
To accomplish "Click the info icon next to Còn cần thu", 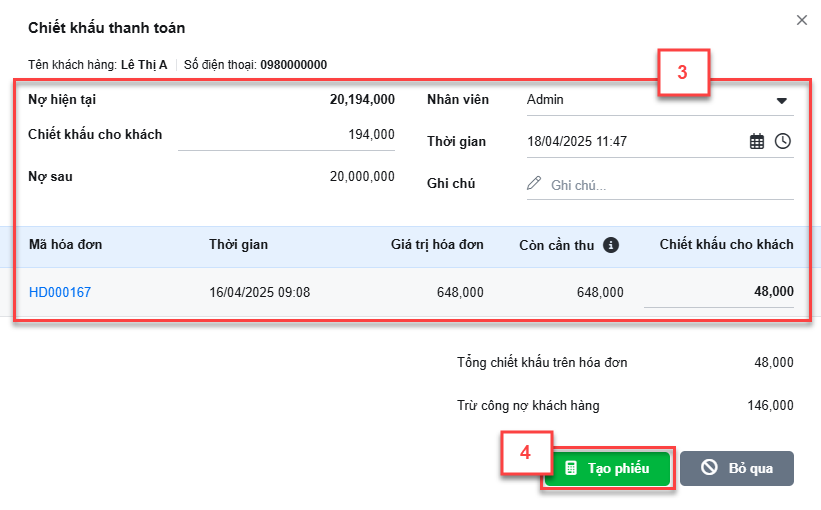I will coord(611,245).
